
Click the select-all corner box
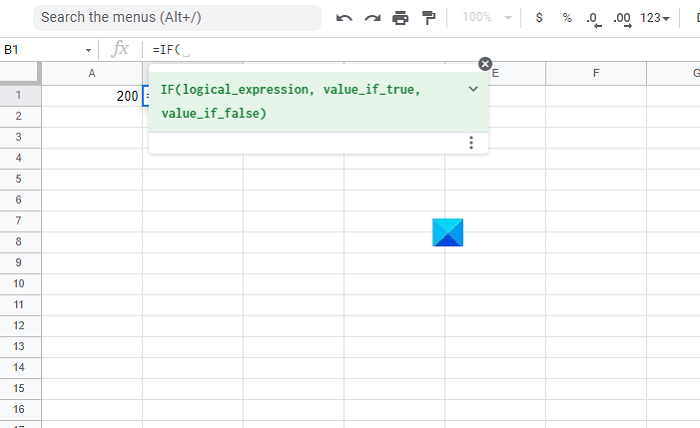click(x=19, y=72)
